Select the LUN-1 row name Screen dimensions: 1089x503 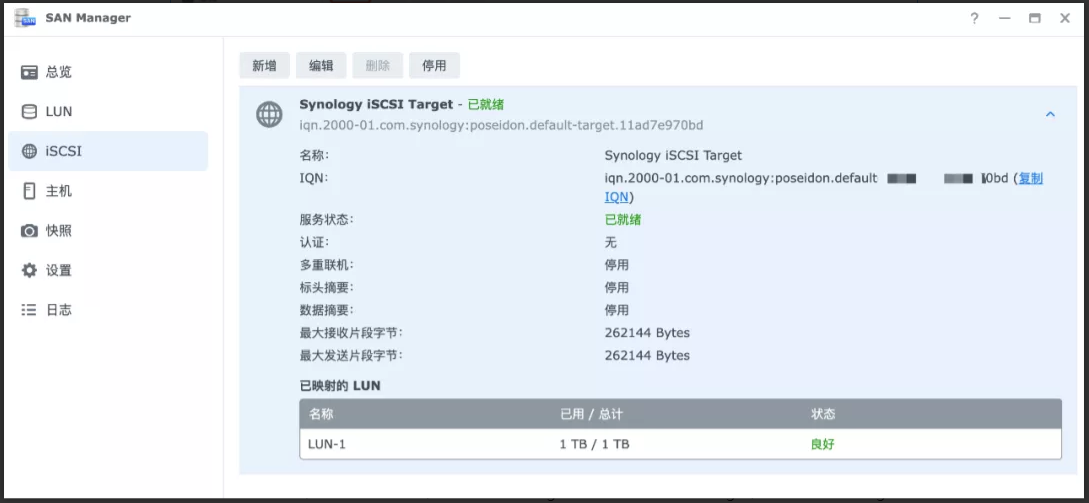coord(327,444)
